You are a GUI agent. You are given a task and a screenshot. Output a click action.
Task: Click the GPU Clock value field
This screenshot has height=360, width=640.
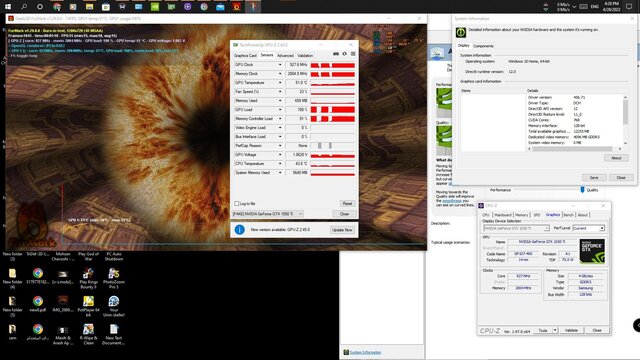point(297,65)
